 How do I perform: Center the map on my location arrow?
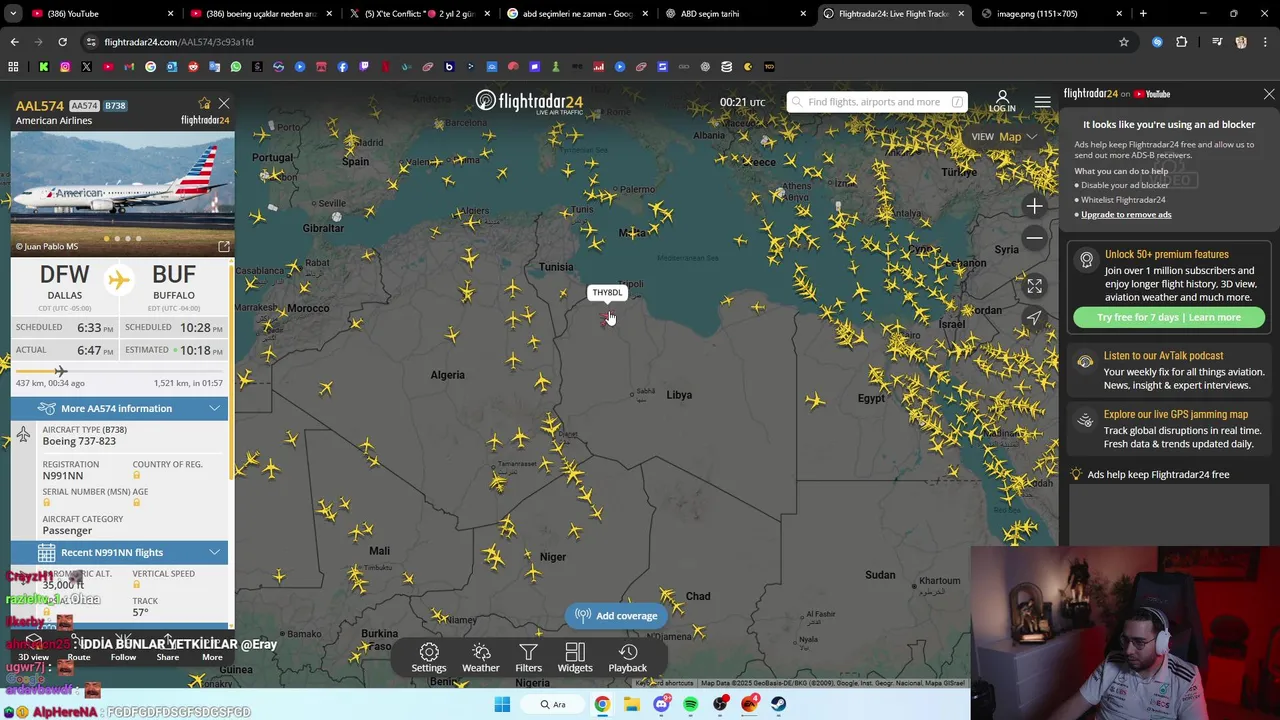[1035, 318]
